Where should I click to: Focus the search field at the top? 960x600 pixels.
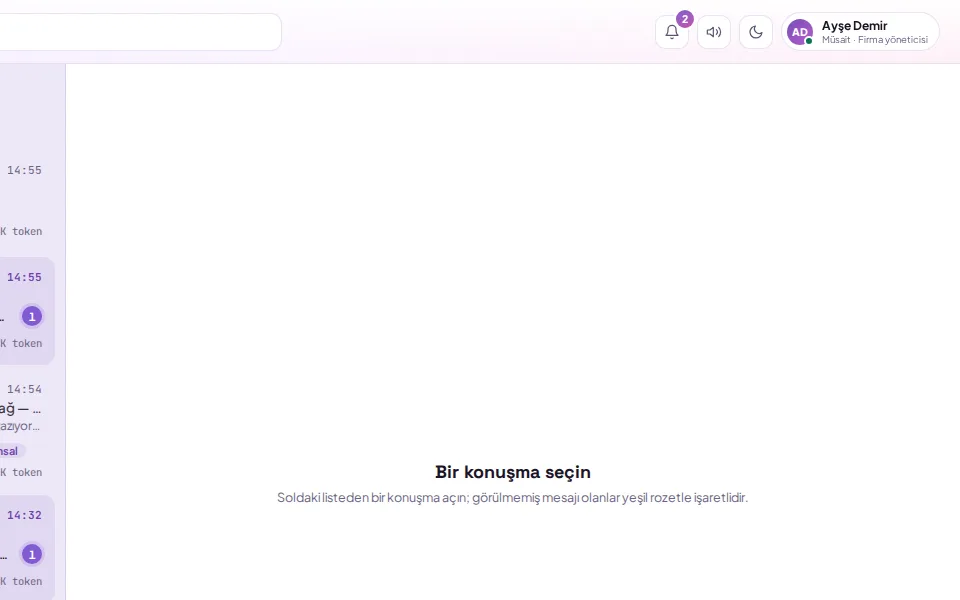pos(140,32)
